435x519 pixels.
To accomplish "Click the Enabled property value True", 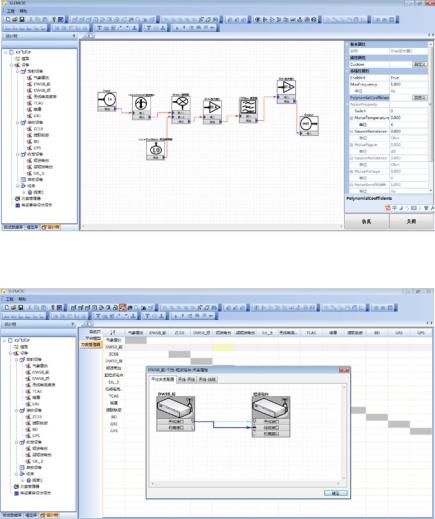I will click(x=409, y=78).
